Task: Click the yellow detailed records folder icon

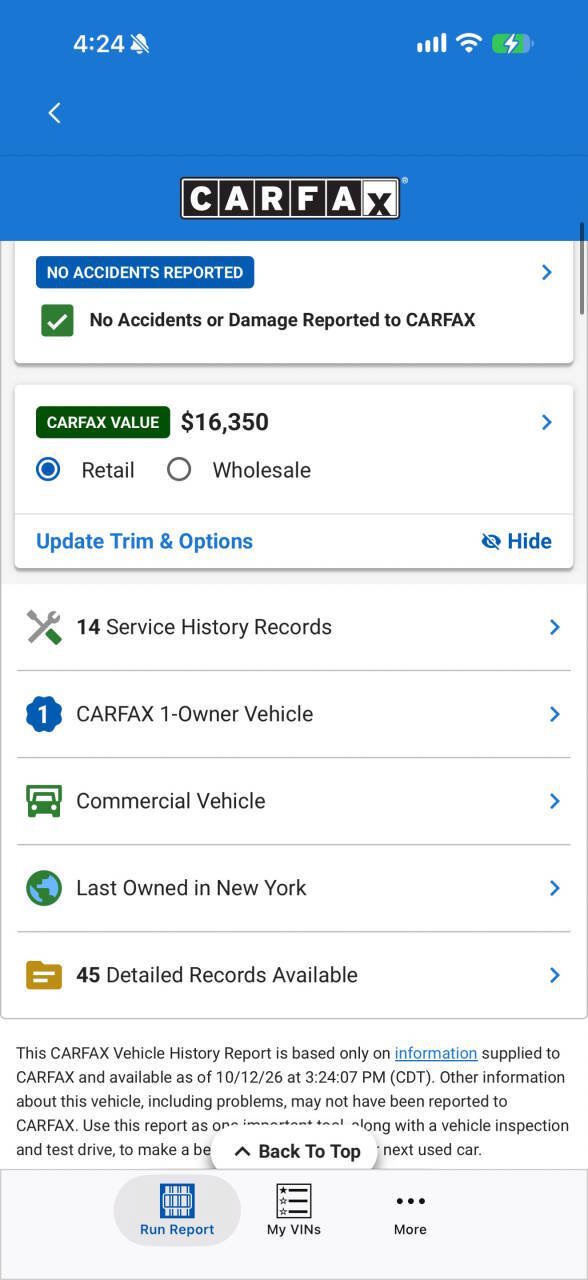Action: pos(44,975)
